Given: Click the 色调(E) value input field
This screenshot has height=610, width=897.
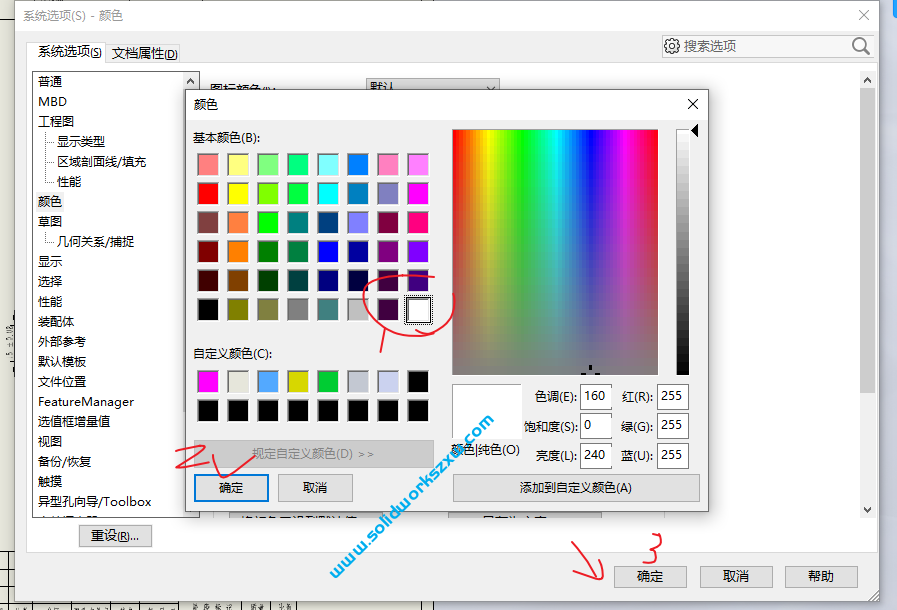Looking at the screenshot, I should coord(595,397).
